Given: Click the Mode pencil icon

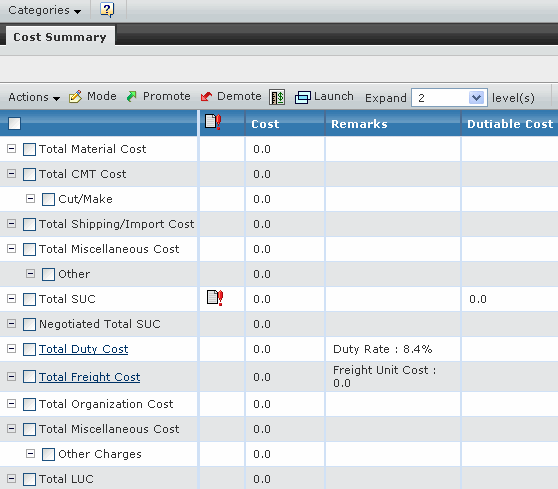Looking at the screenshot, I should (75, 96).
